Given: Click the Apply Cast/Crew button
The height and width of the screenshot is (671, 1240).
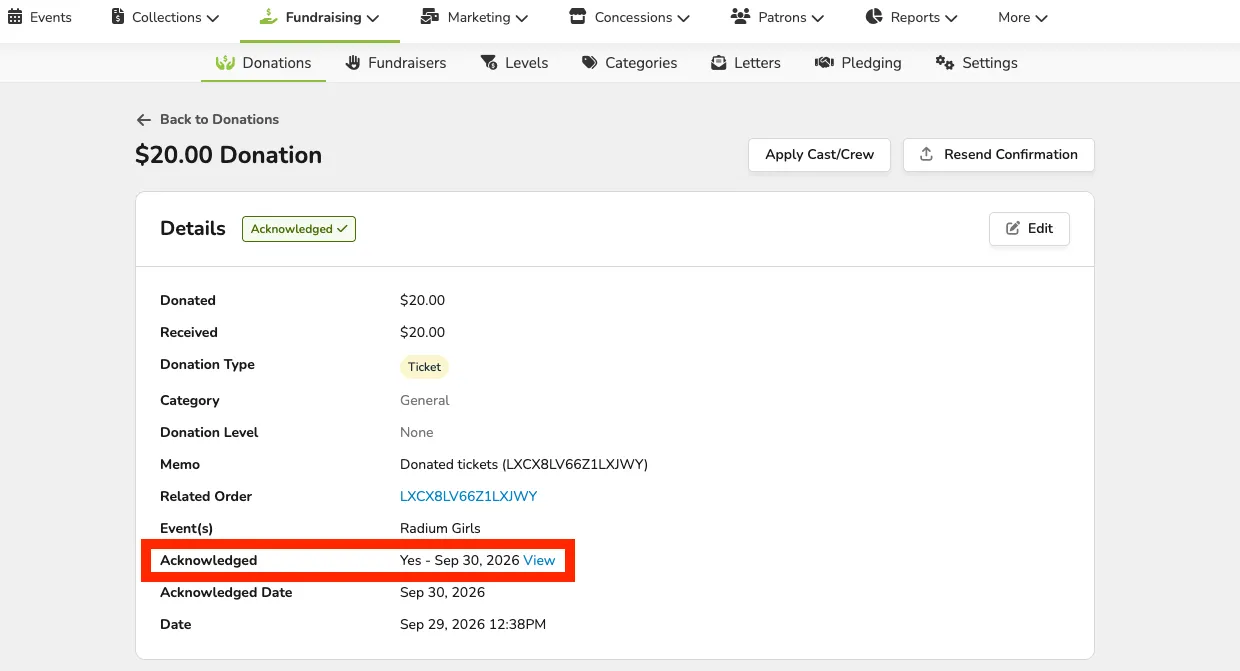Looking at the screenshot, I should (820, 155).
